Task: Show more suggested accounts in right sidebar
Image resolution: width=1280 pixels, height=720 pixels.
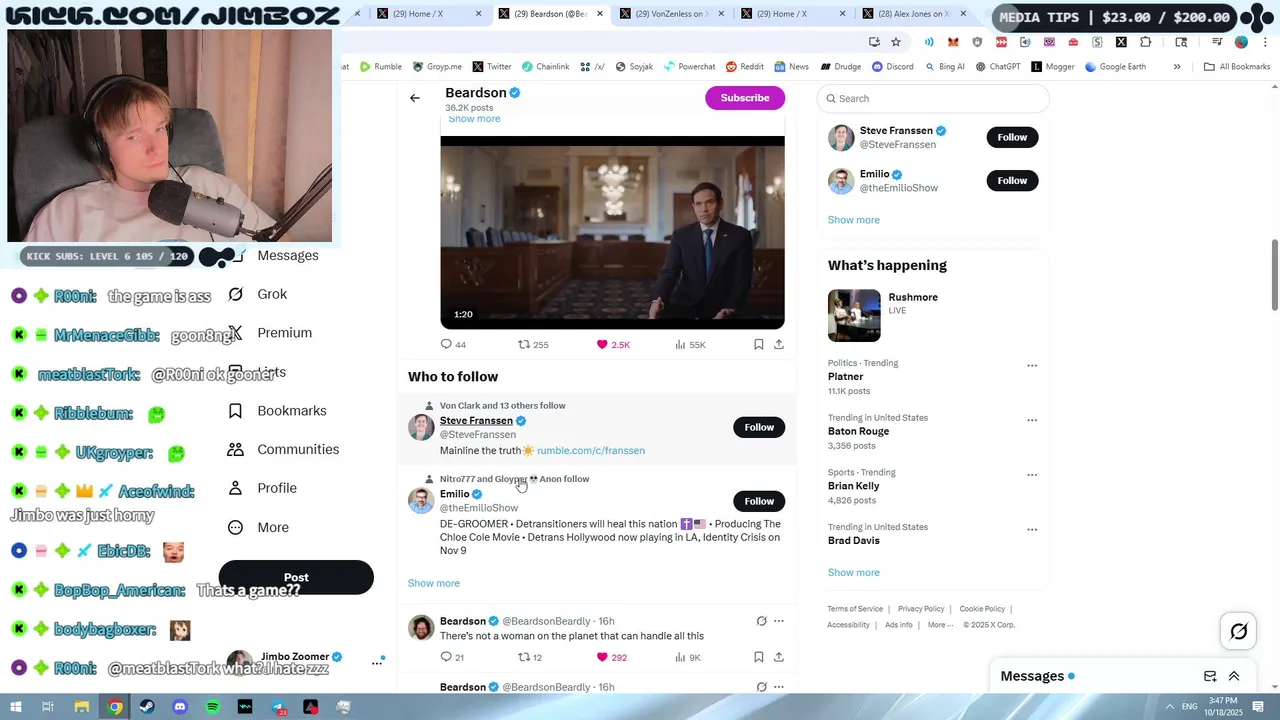Action: 854,220
